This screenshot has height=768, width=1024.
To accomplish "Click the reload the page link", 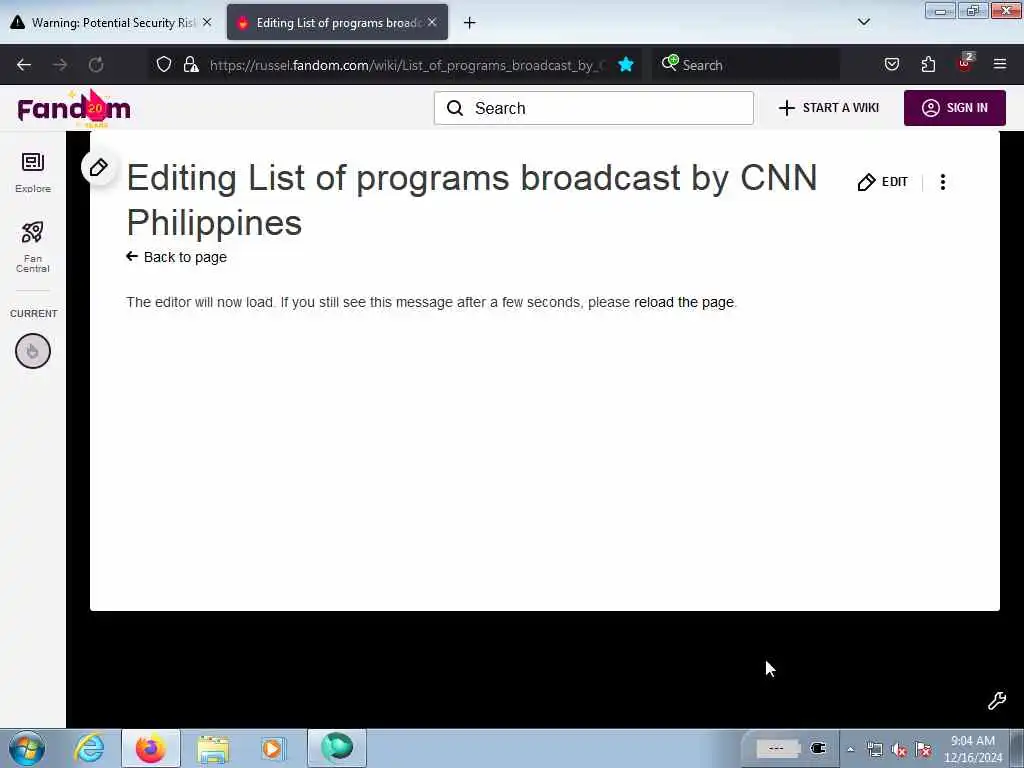I will [684, 302].
